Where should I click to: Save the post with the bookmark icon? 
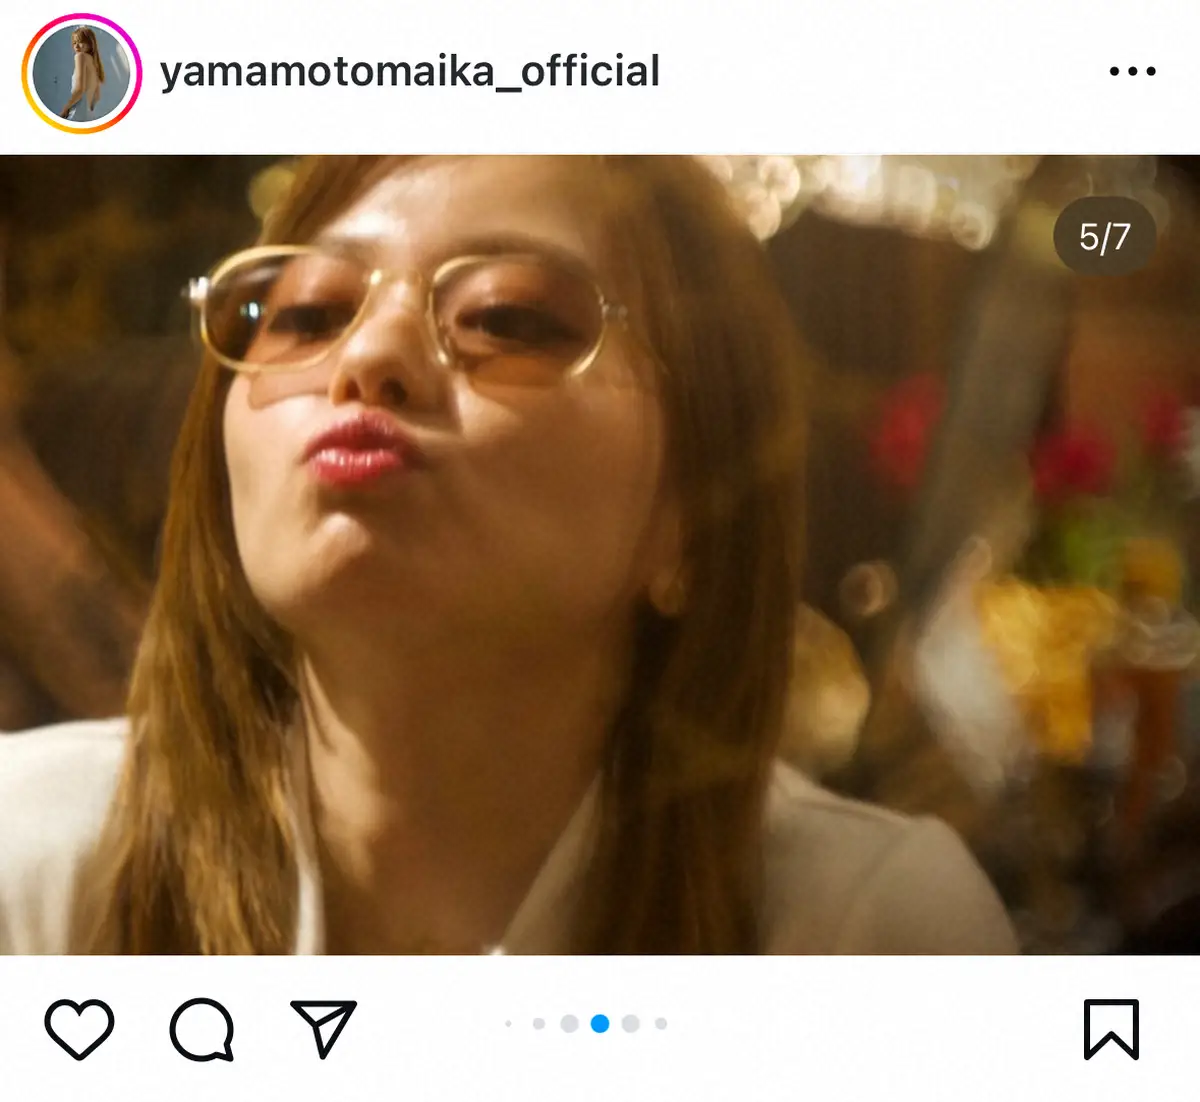coord(1111,1028)
